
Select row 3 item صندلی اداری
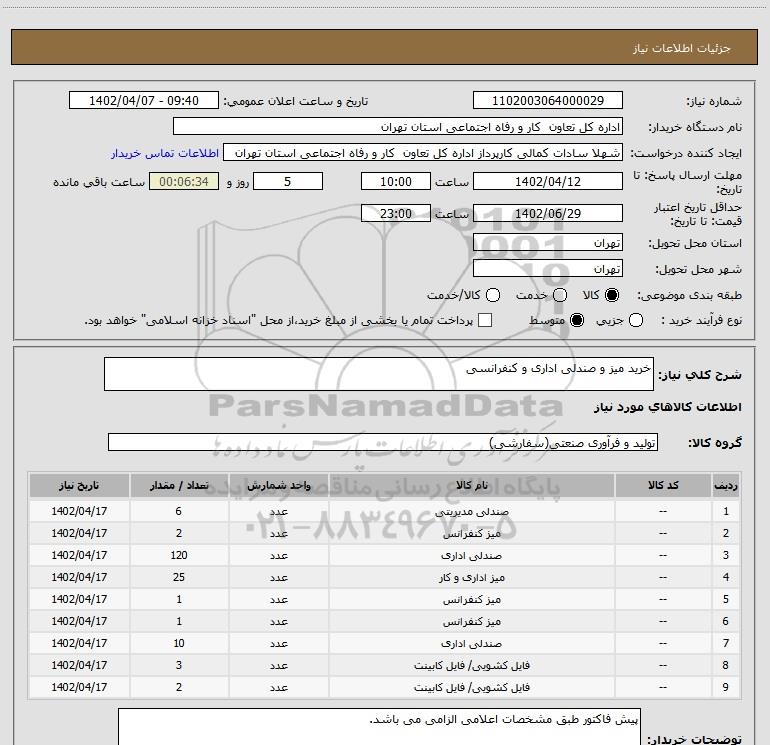coord(471,556)
